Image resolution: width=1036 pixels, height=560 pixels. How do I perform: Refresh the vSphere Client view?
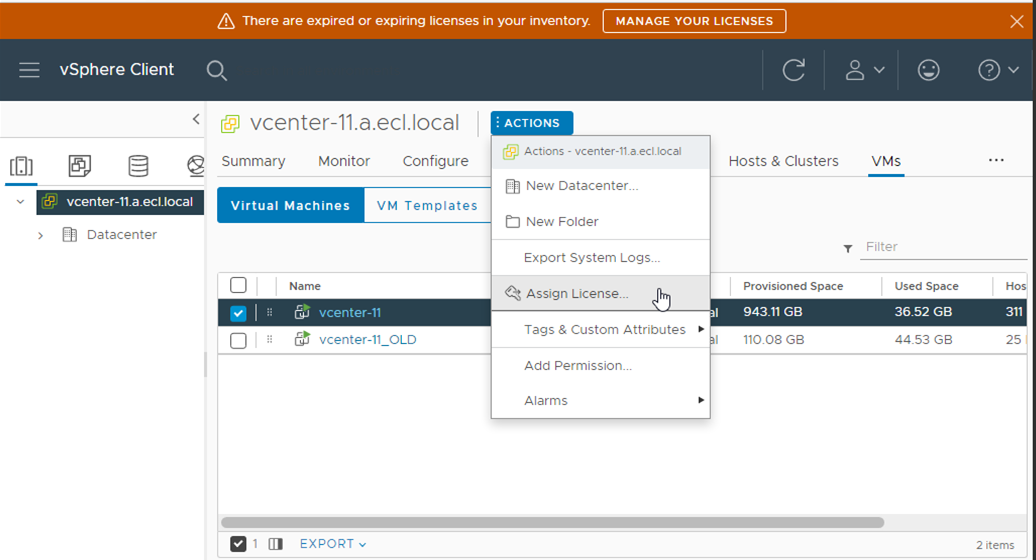tap(793, 70)
